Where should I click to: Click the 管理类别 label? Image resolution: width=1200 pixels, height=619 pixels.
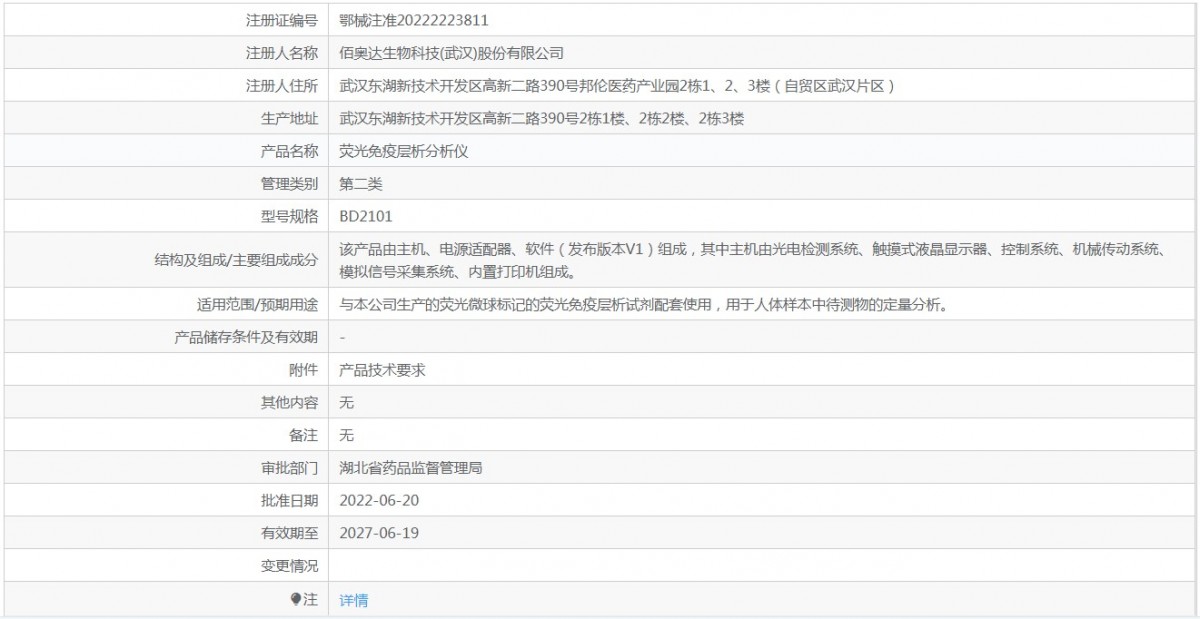(x=289, y=184)
